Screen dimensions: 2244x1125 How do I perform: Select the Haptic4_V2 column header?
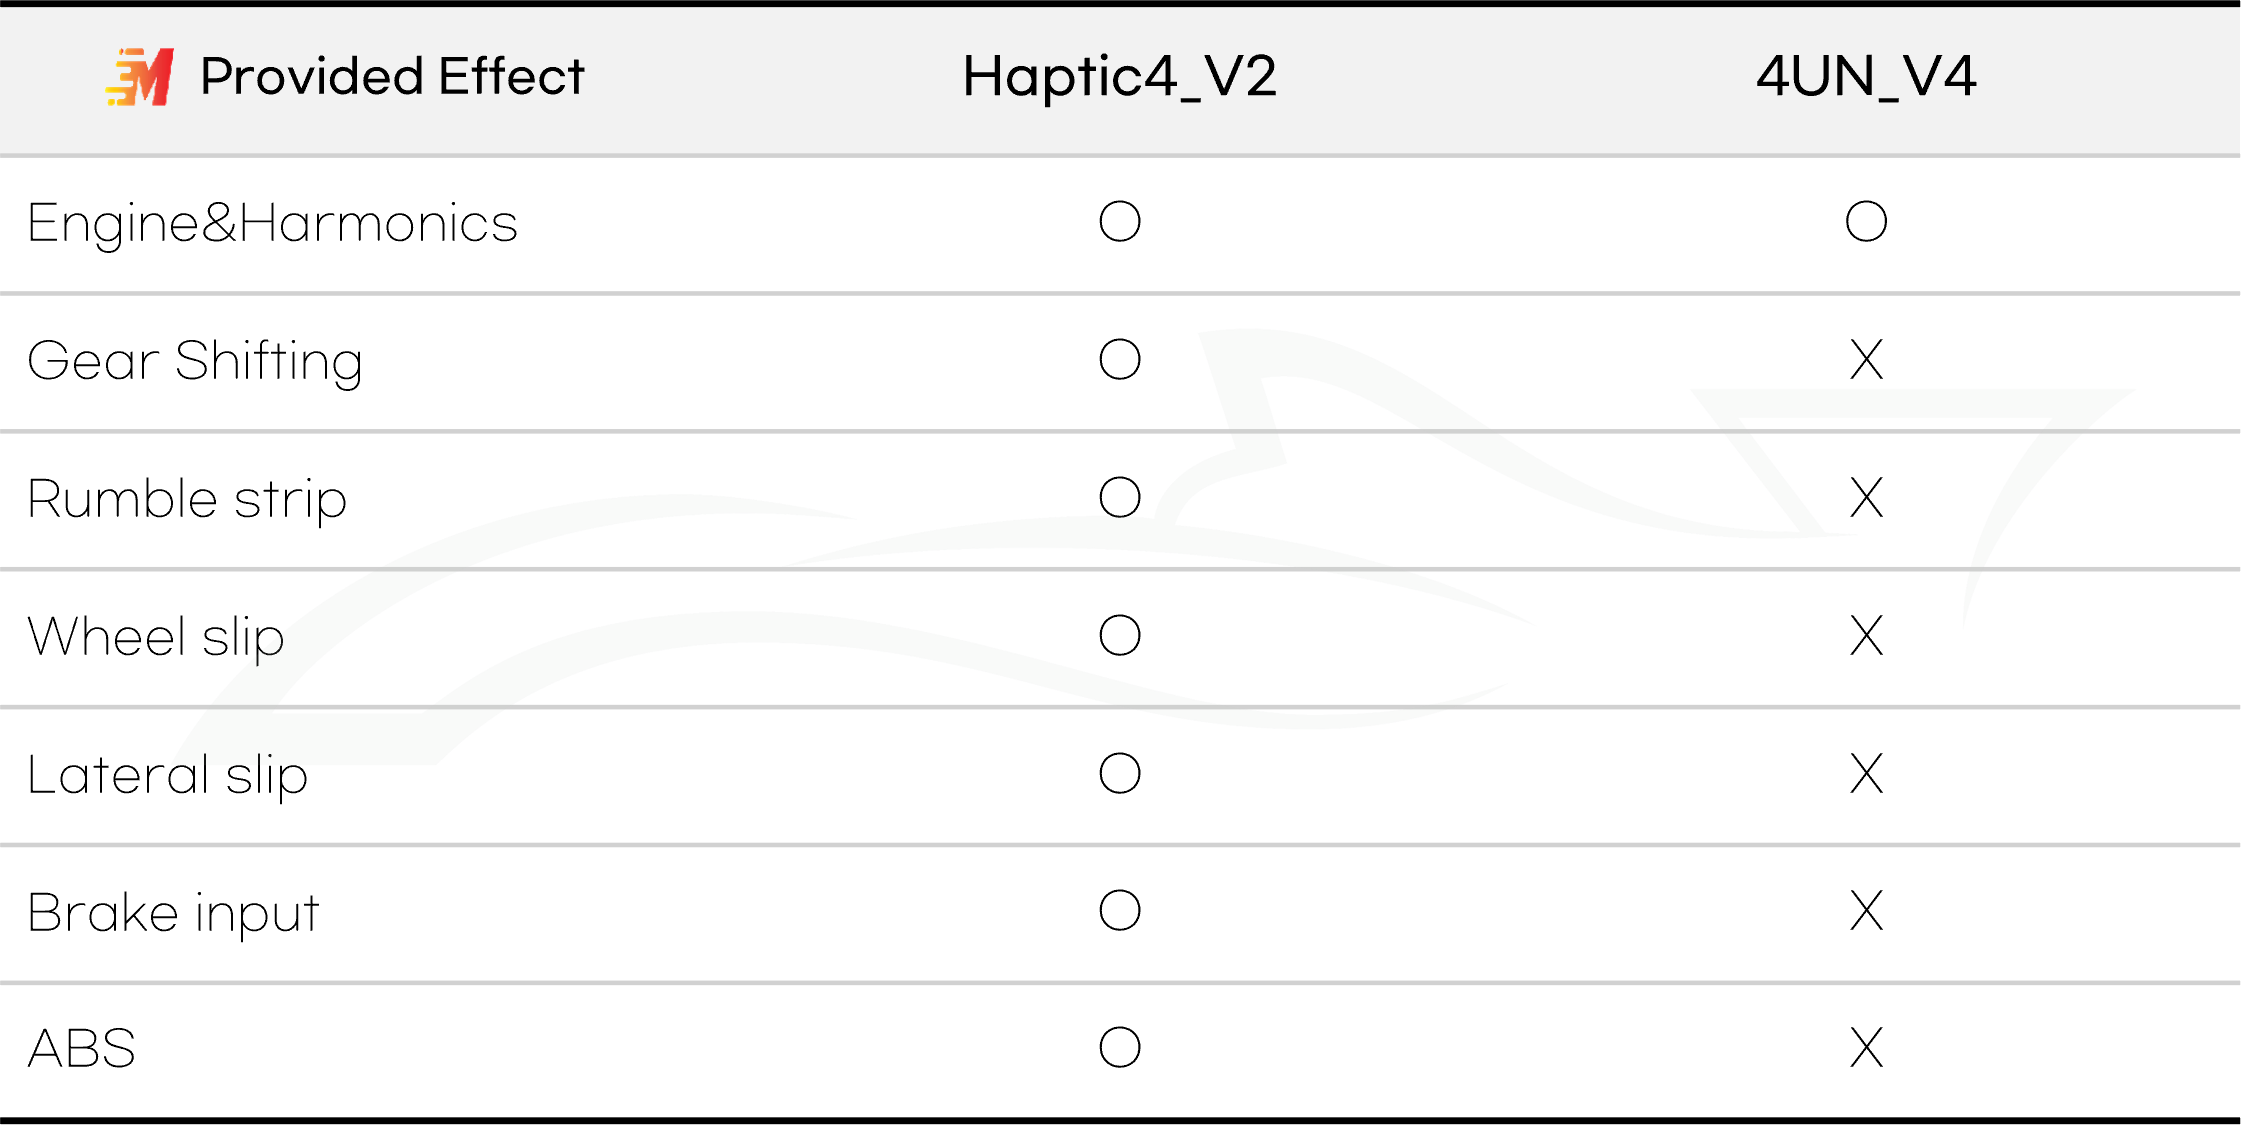1119,77
